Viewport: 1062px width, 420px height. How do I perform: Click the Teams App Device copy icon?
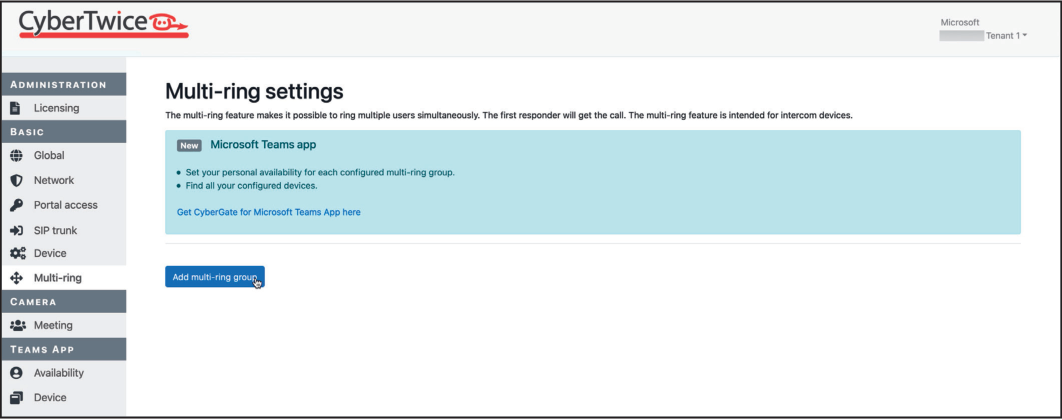click(x=17, y=397)
